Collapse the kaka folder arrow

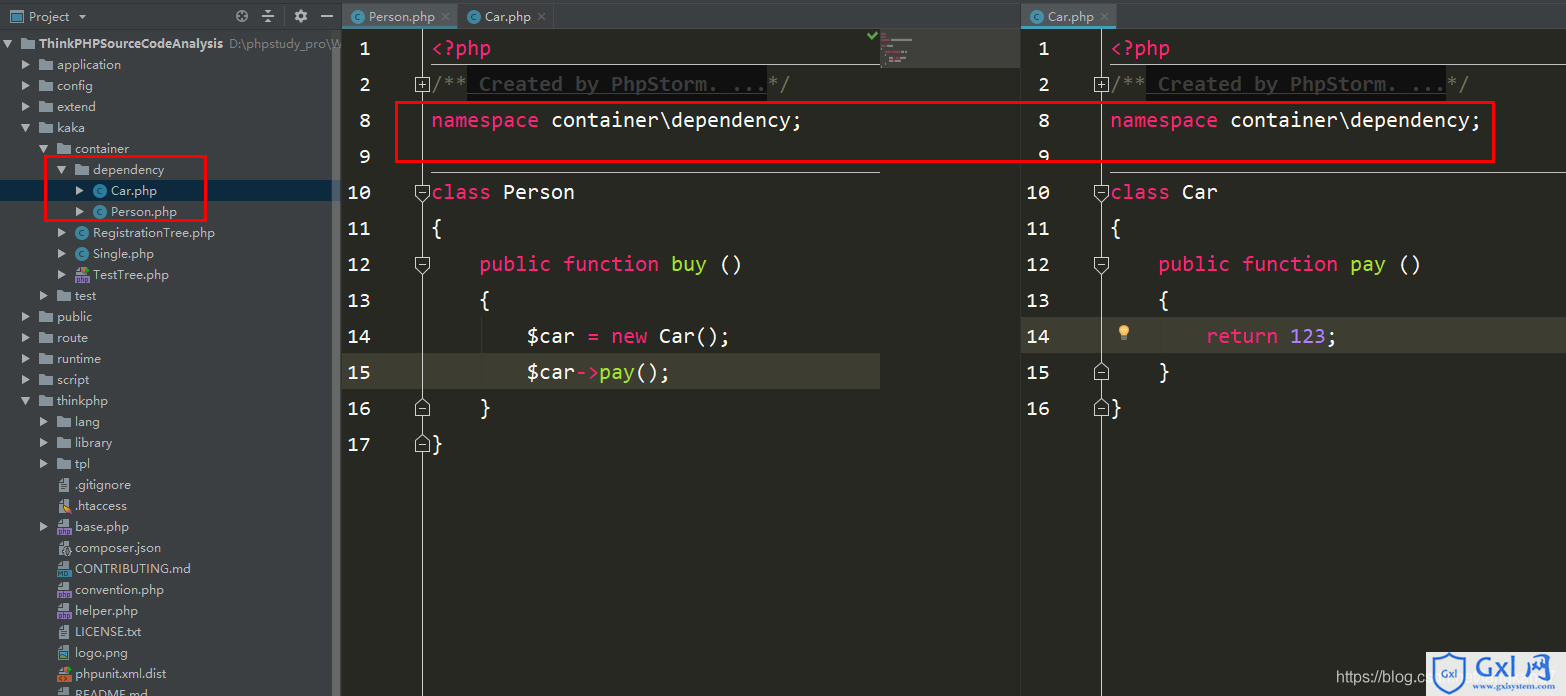click(27, 128)
